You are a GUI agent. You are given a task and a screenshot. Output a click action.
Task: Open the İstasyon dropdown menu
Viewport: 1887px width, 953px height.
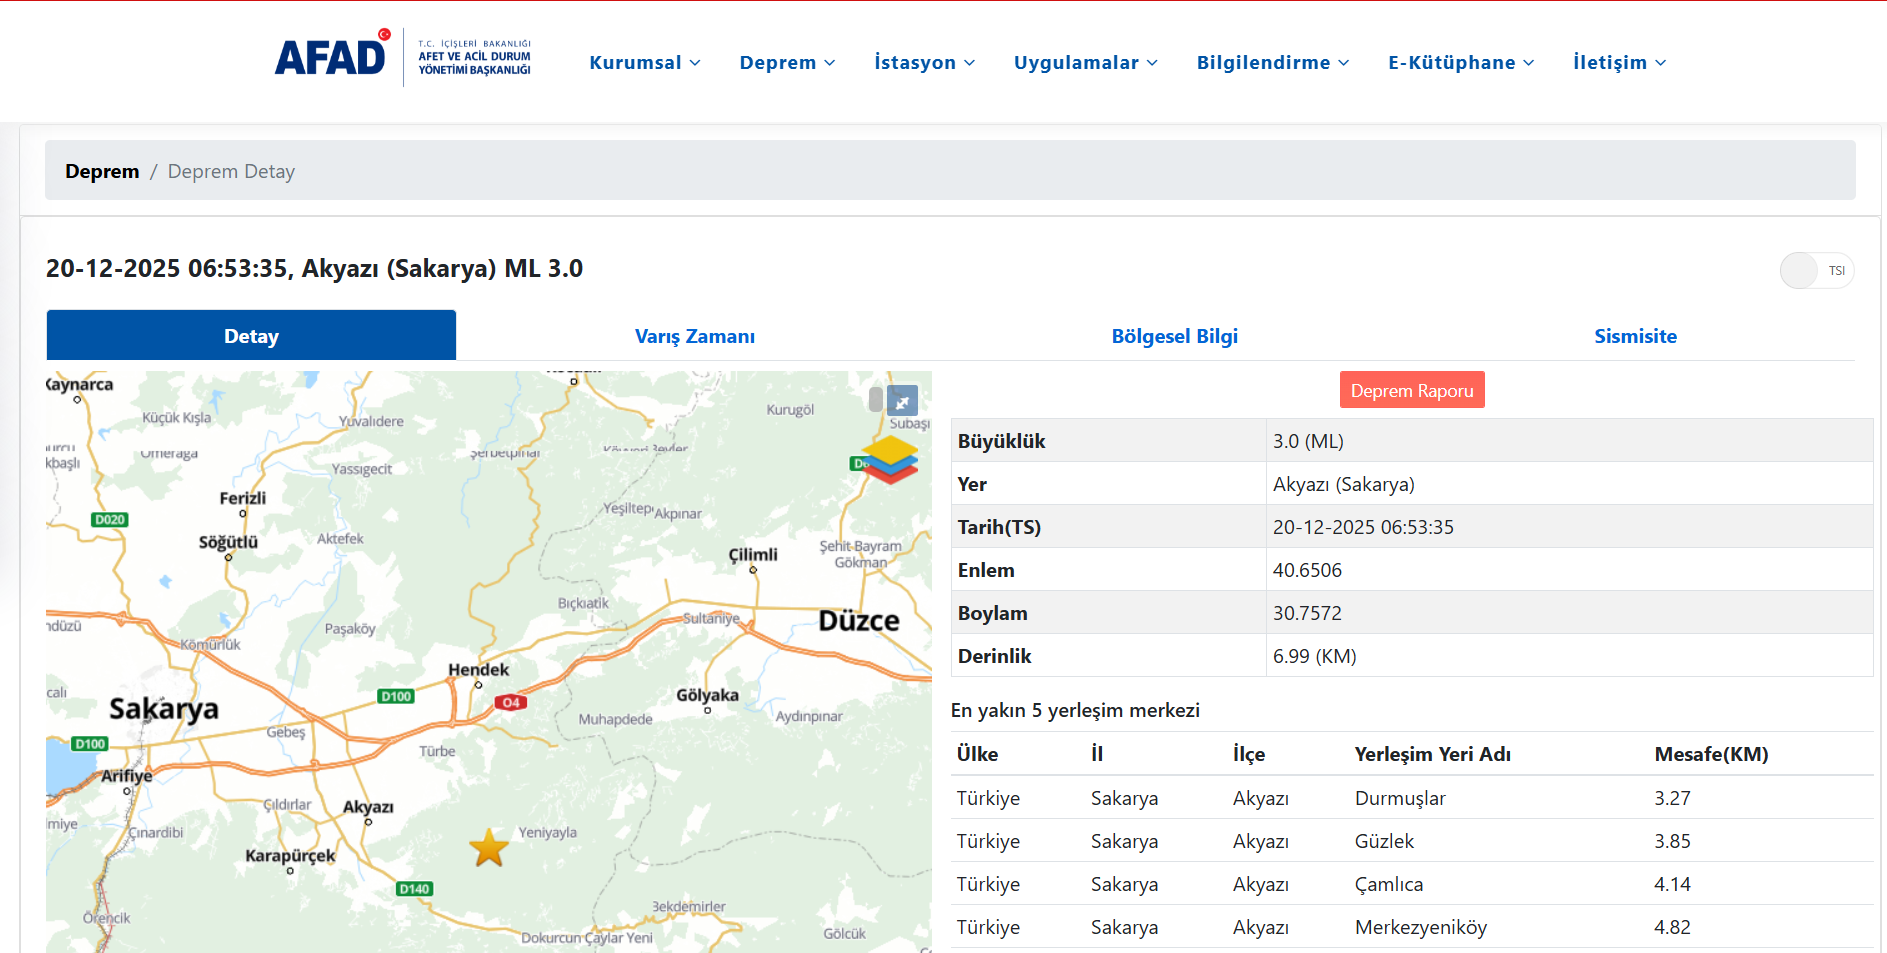(x=924, y=62)
